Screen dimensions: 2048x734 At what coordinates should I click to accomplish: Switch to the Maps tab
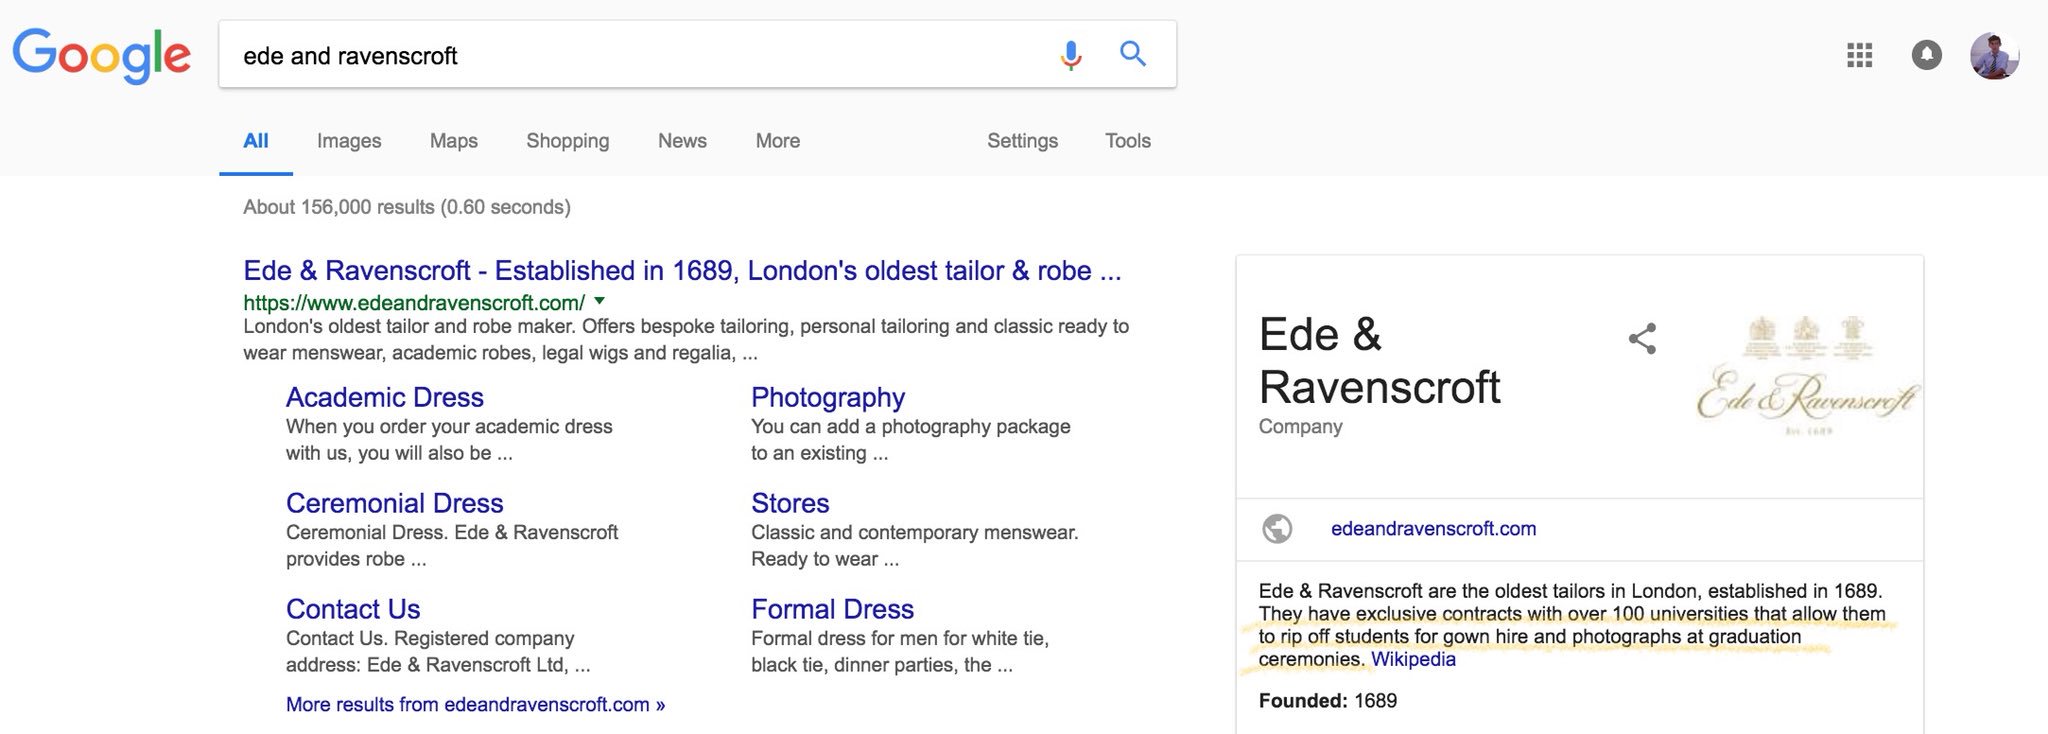(x=453, y=141)
